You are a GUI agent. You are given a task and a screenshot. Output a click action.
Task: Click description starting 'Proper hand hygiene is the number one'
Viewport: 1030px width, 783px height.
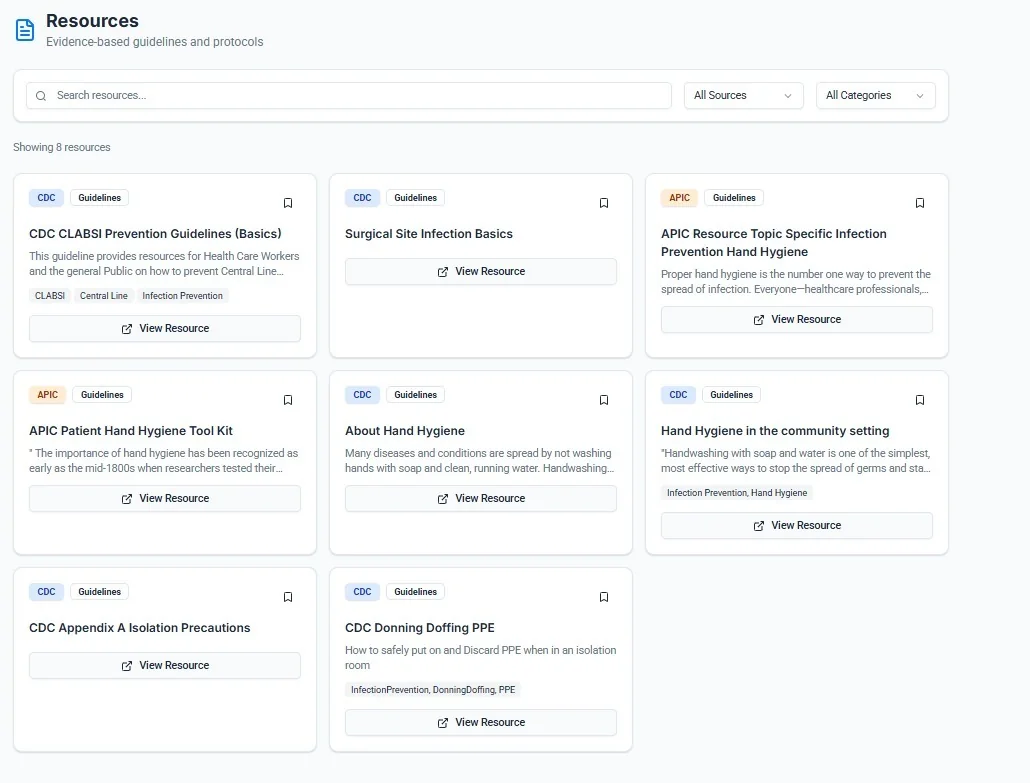pyautogui.click(x=795, y=282)
